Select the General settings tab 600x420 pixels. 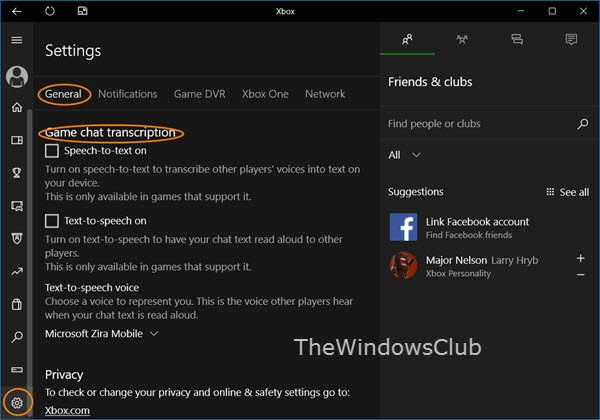pos(63,94)
